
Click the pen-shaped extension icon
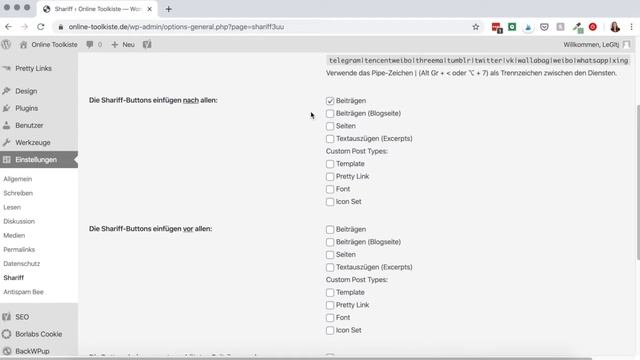577,27
